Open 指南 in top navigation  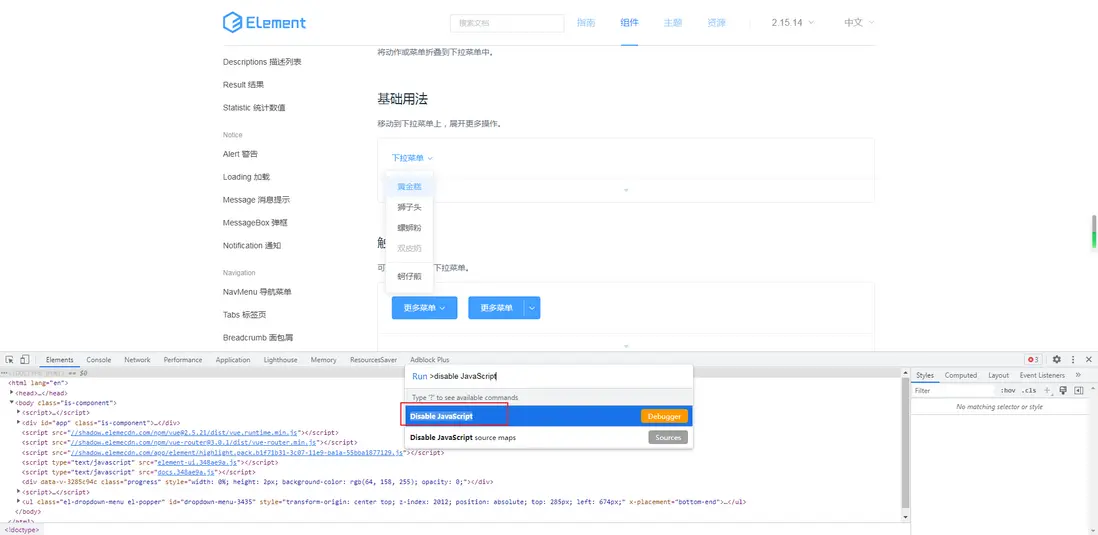(586, 22)
